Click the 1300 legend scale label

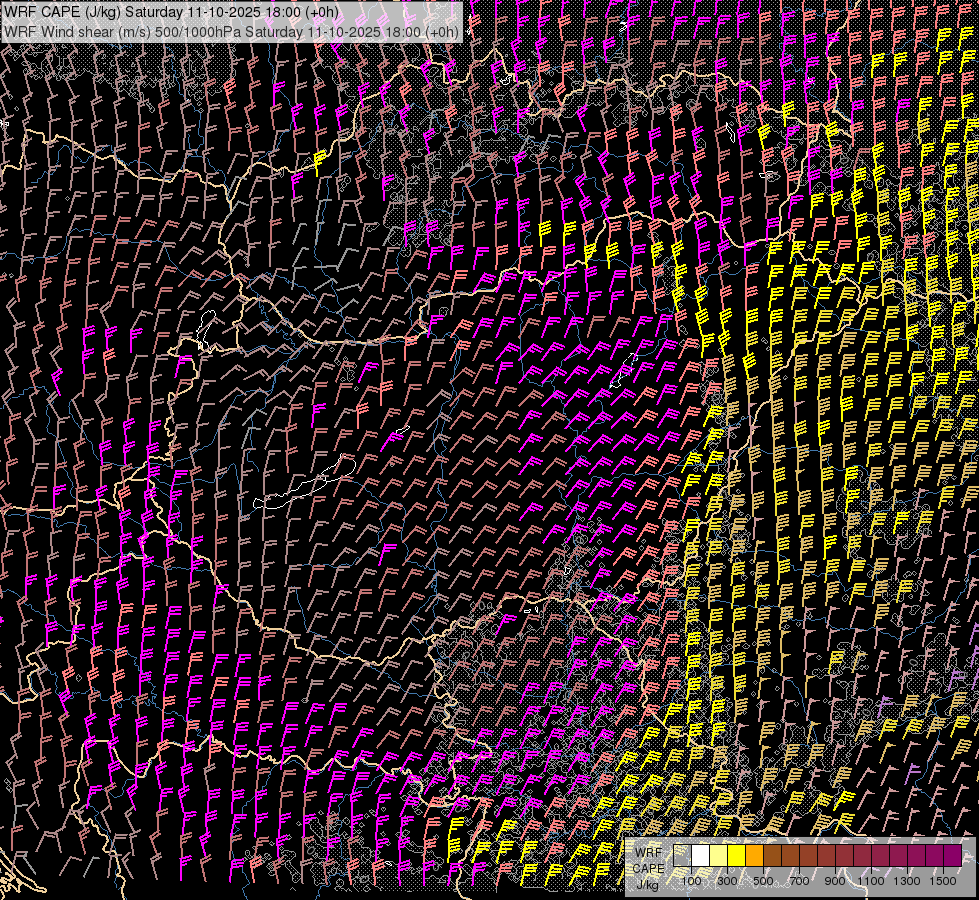(907, 881)
